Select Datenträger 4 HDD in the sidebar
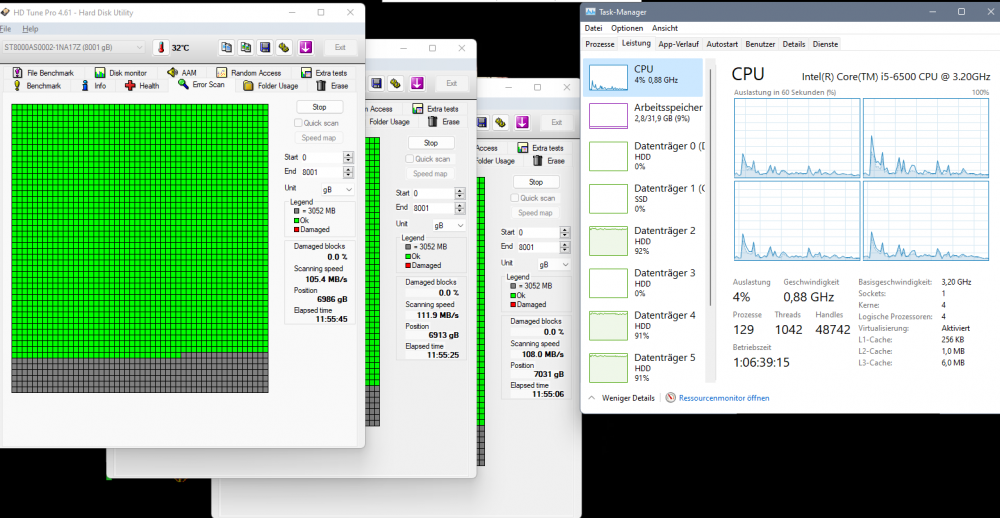This screenshot has width=1000, height=518. click(x=643, y=325)
